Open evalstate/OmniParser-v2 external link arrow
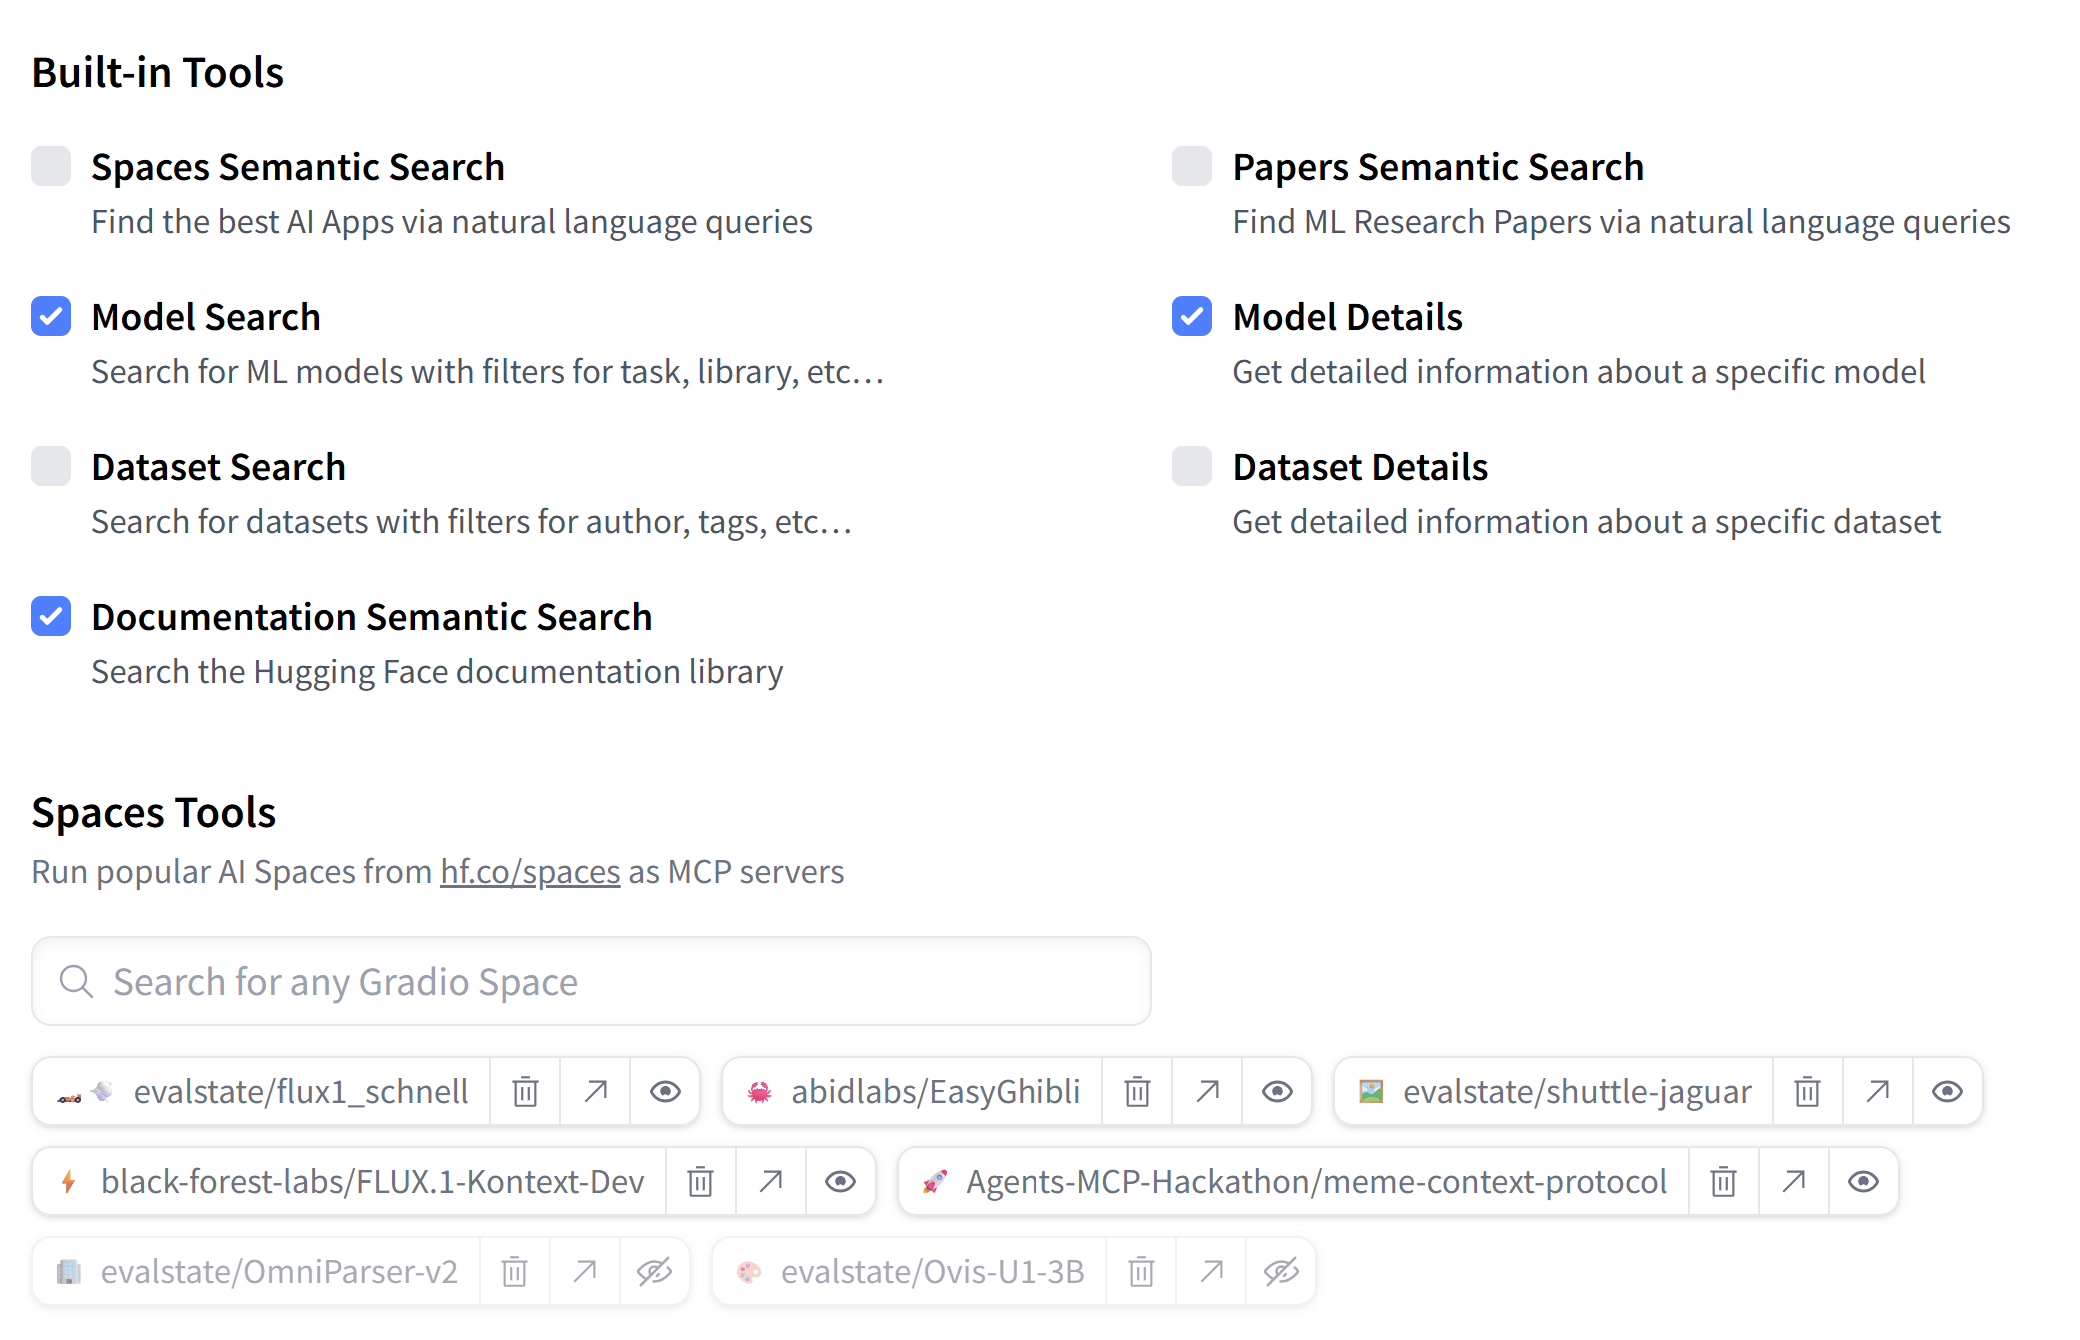2080x1340 pixels. pyautogui.click(x=585, y=1271)
